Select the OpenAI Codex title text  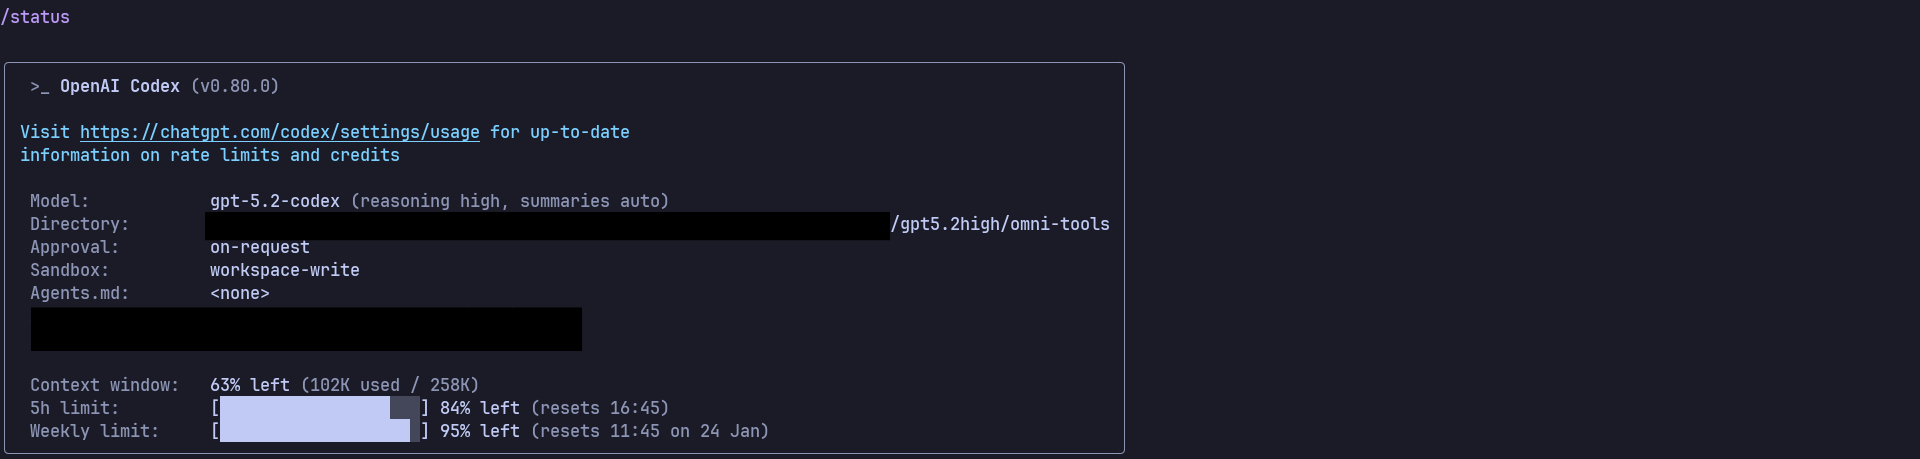click(120, 87)
